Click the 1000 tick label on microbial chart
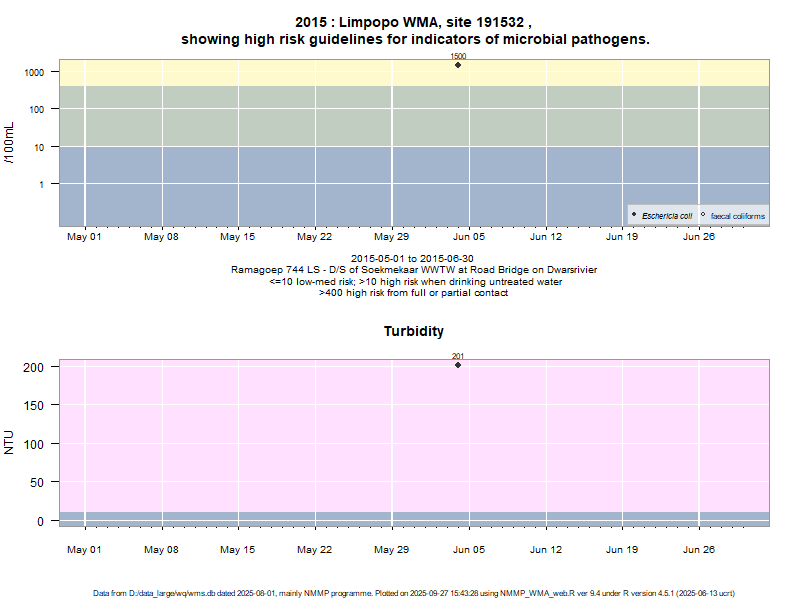 point(36,73)
